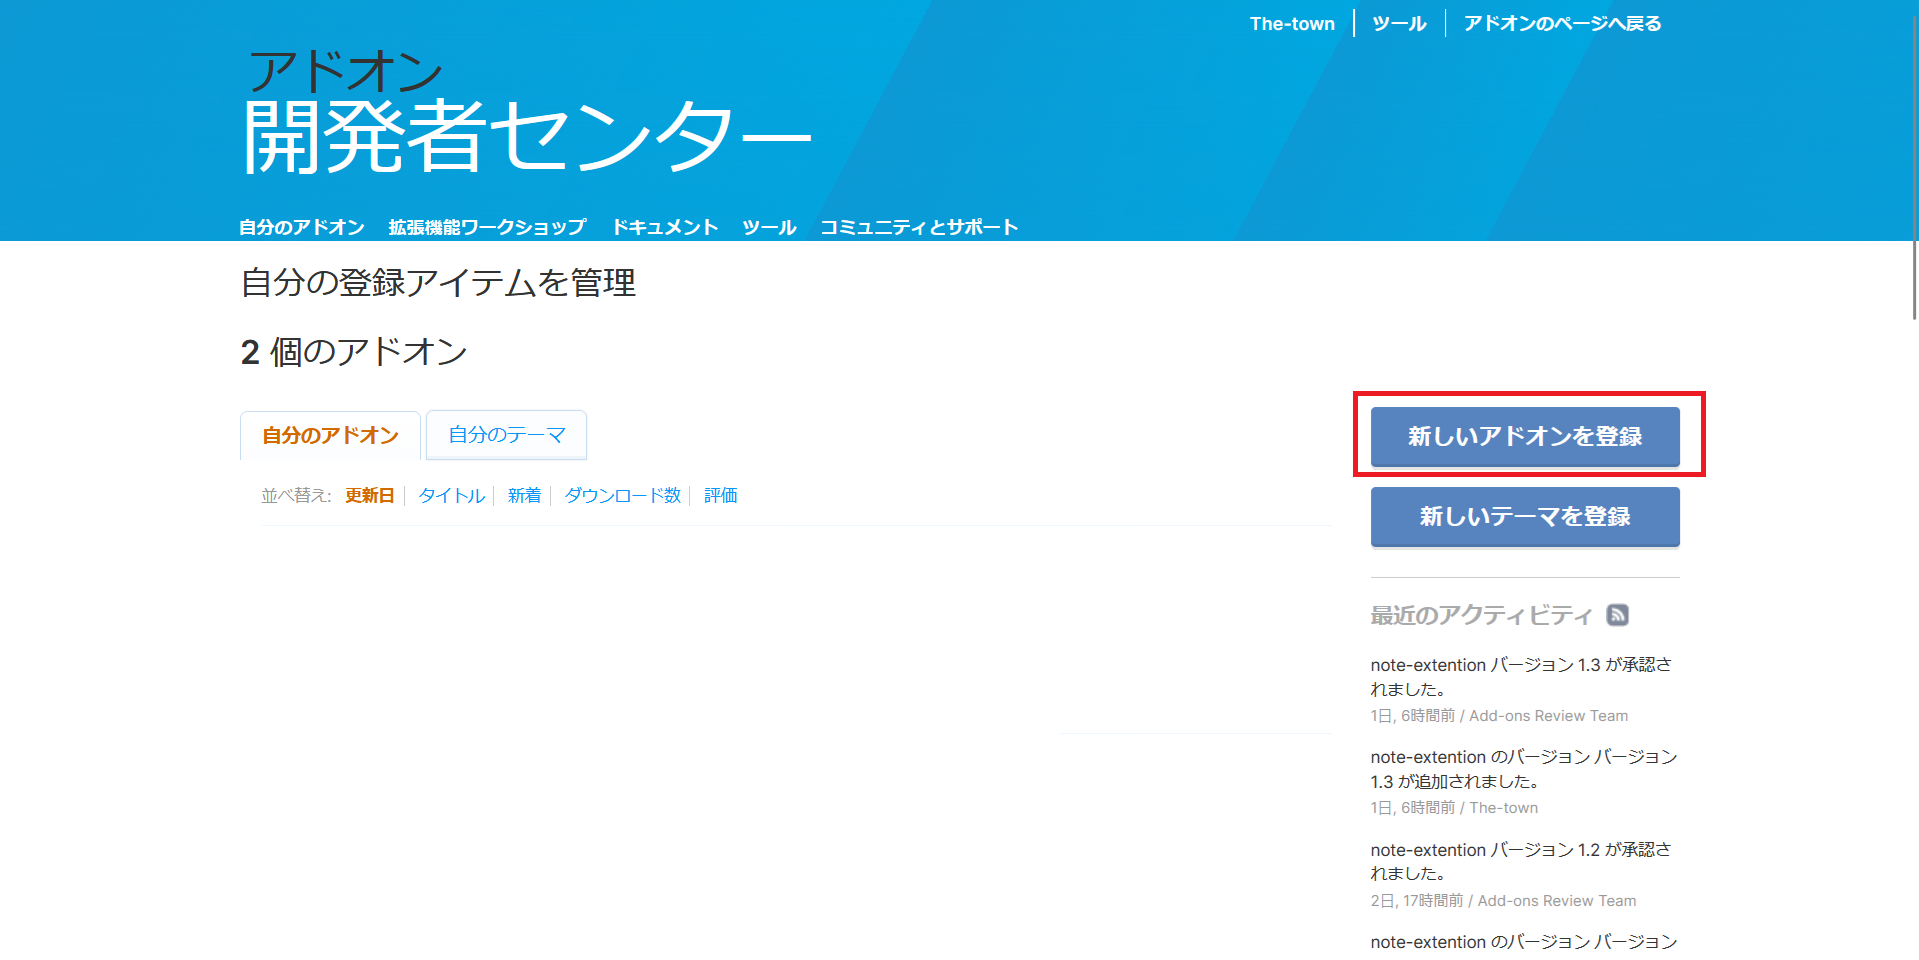
Task: Click 新しいアドオンを登録 button
Action: (1525, 436)
